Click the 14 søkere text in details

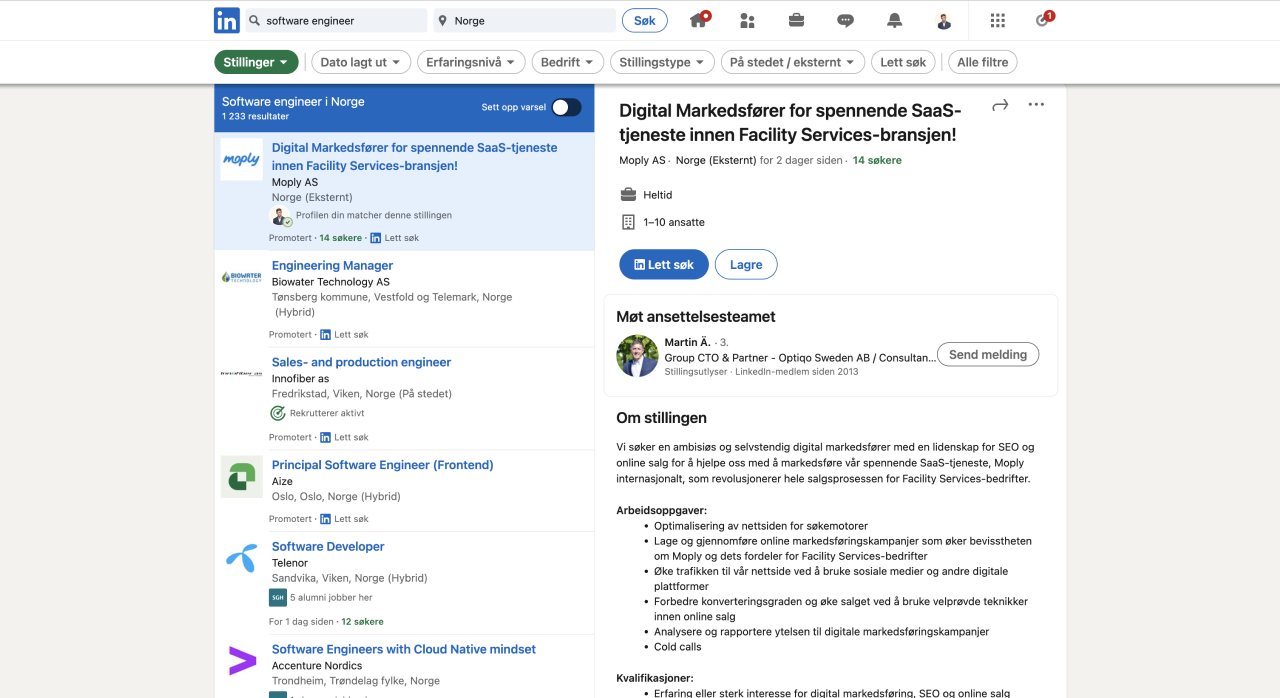[x=877, y=160]
